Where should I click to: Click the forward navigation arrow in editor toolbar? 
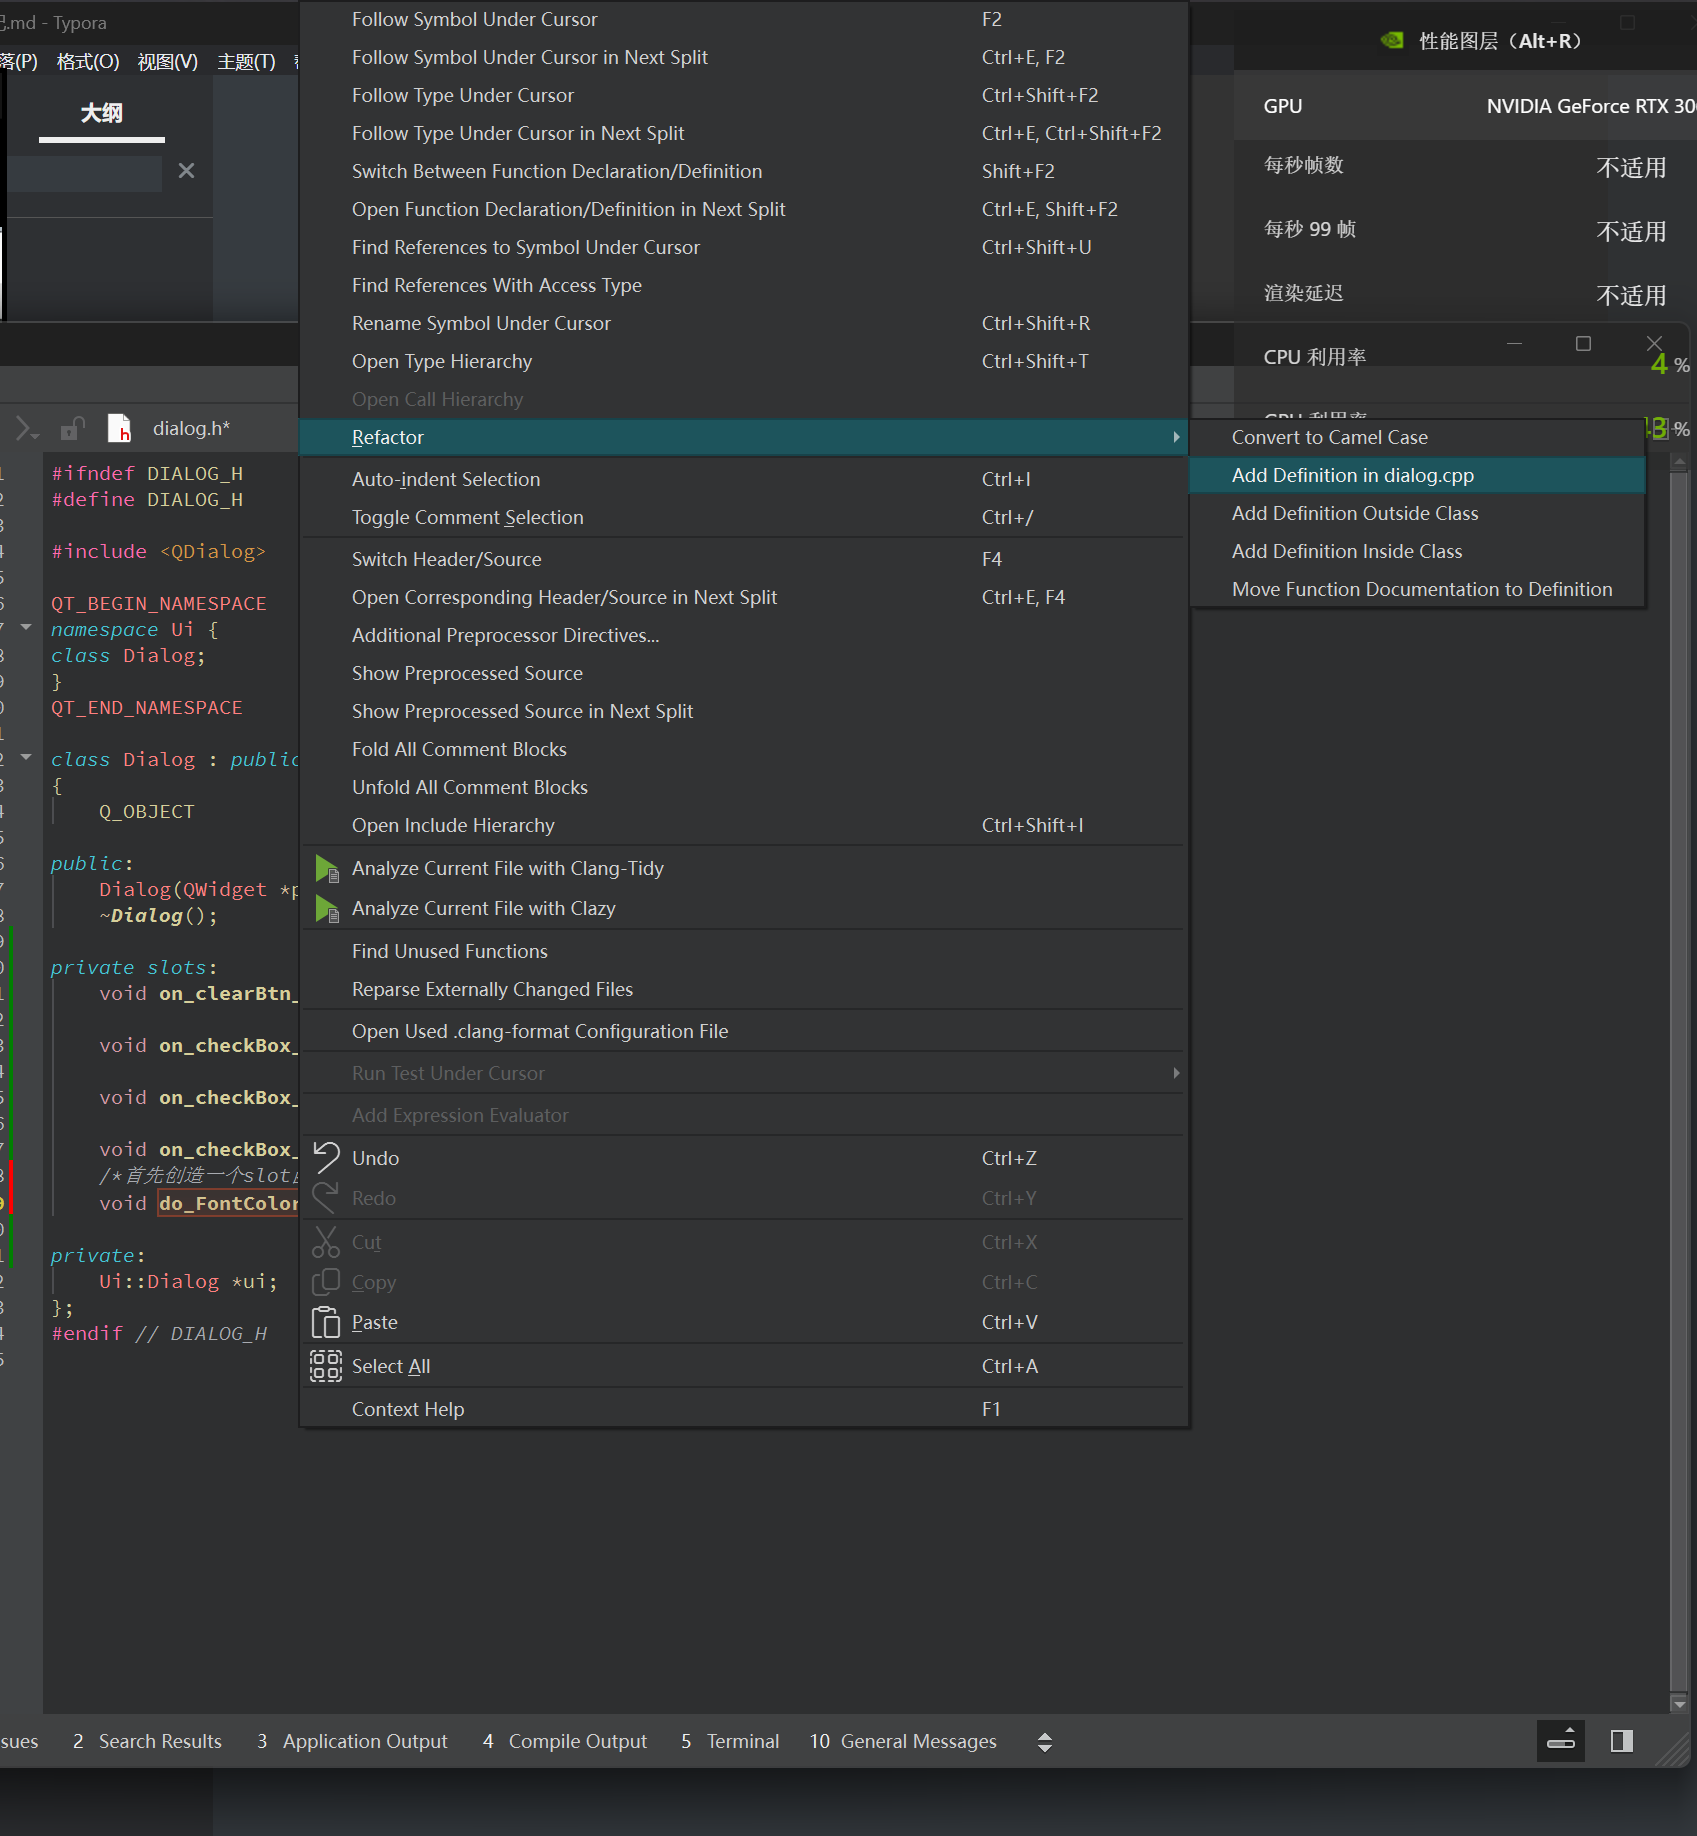[x=22, y=429]
